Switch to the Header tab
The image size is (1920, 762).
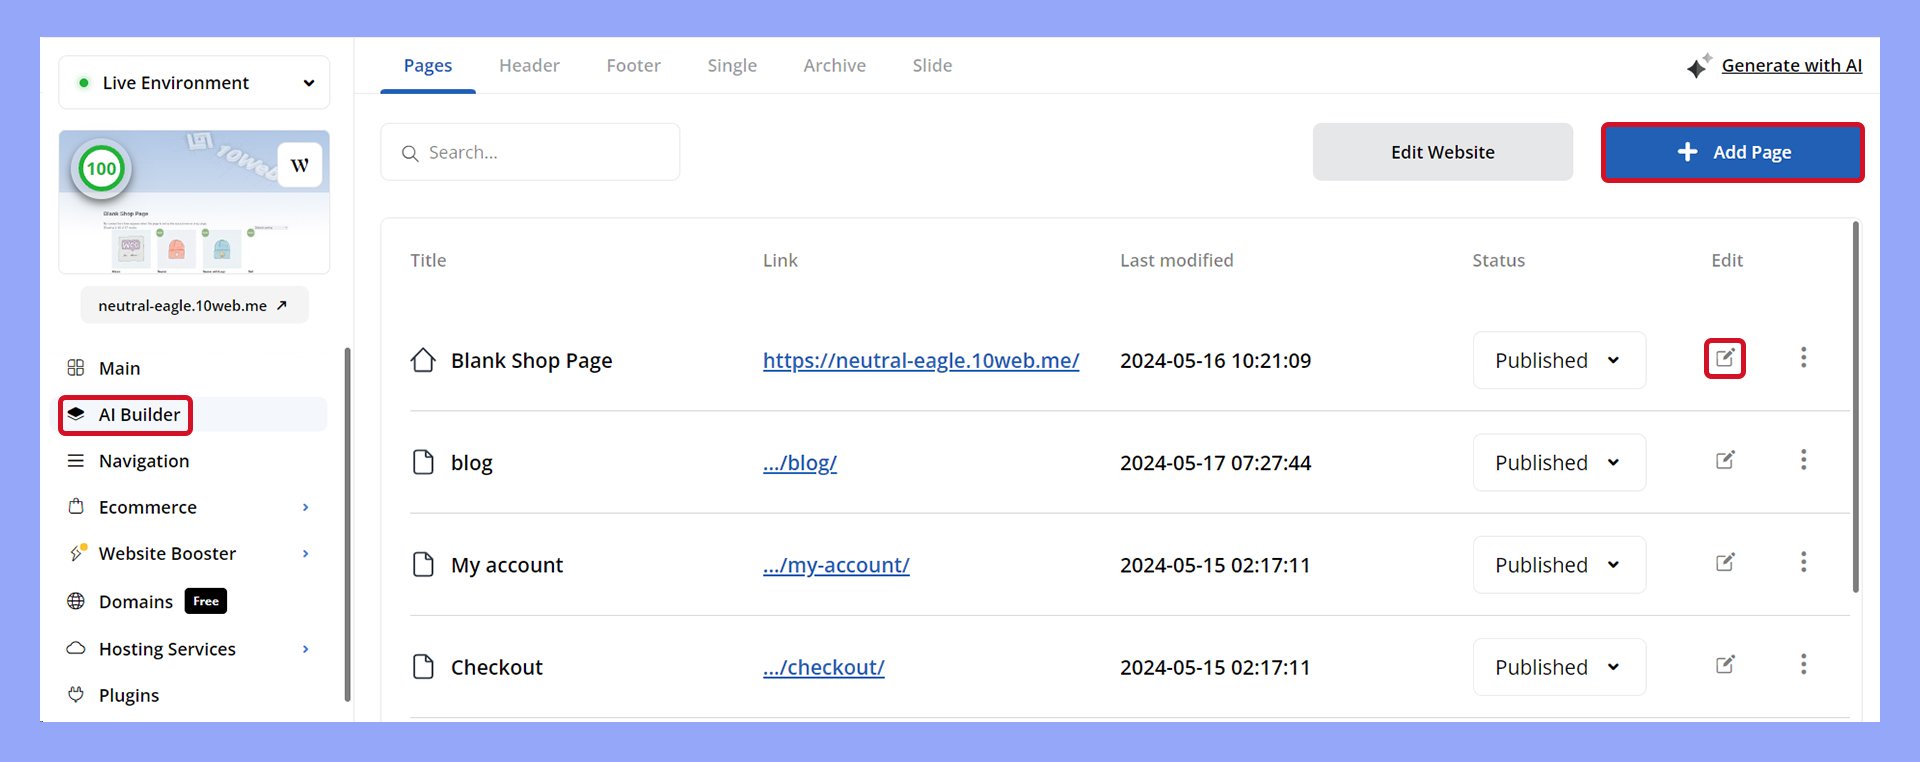pyautogui.click(x=529, y=66)
